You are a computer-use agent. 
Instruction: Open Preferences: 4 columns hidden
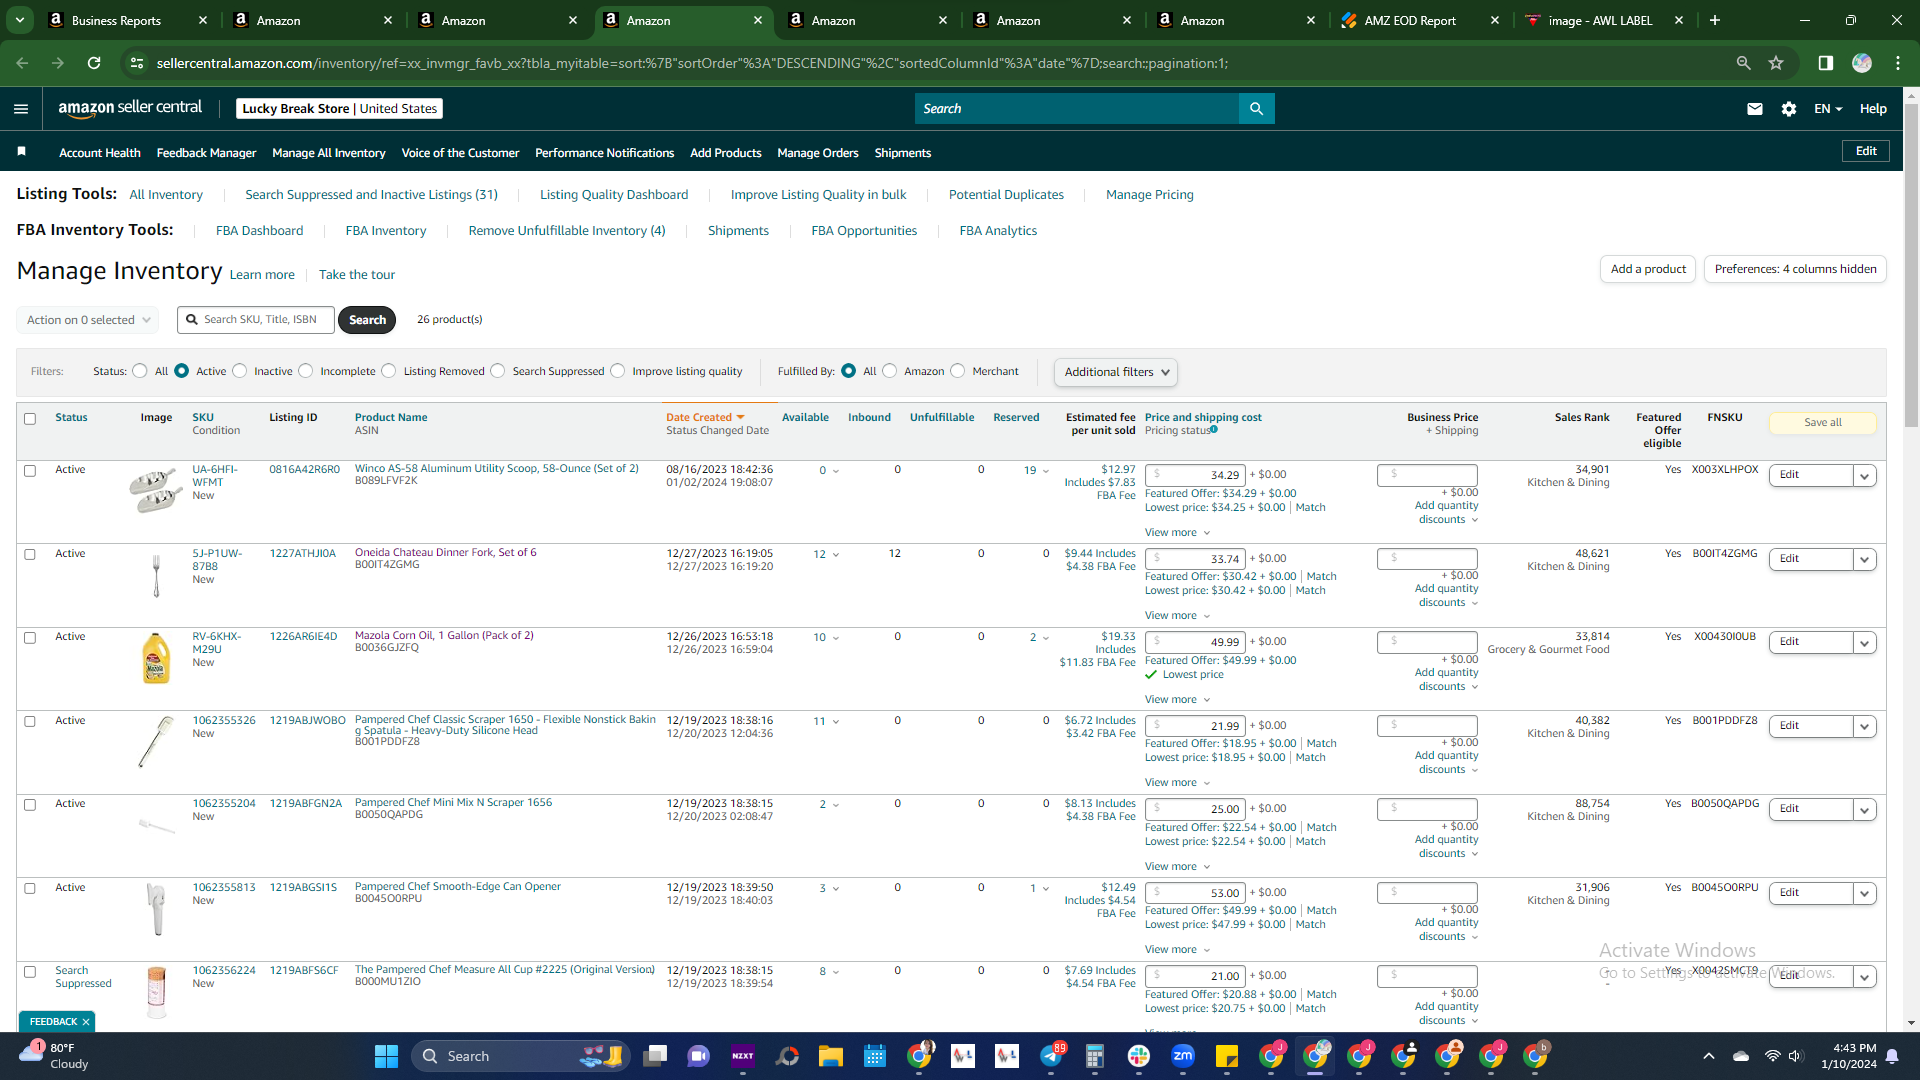(x=1795, y=269)
